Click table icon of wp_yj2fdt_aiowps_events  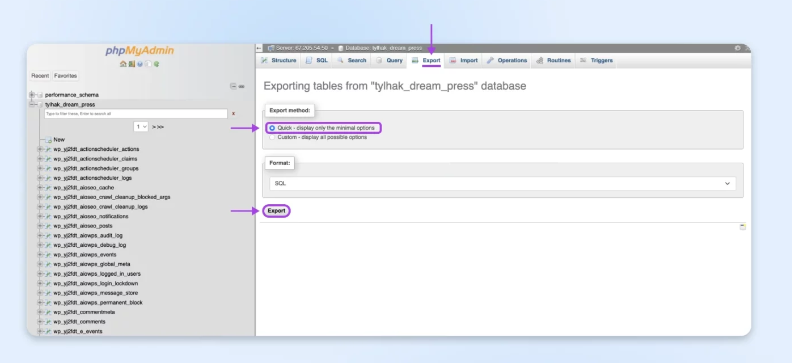coord(48,255)
